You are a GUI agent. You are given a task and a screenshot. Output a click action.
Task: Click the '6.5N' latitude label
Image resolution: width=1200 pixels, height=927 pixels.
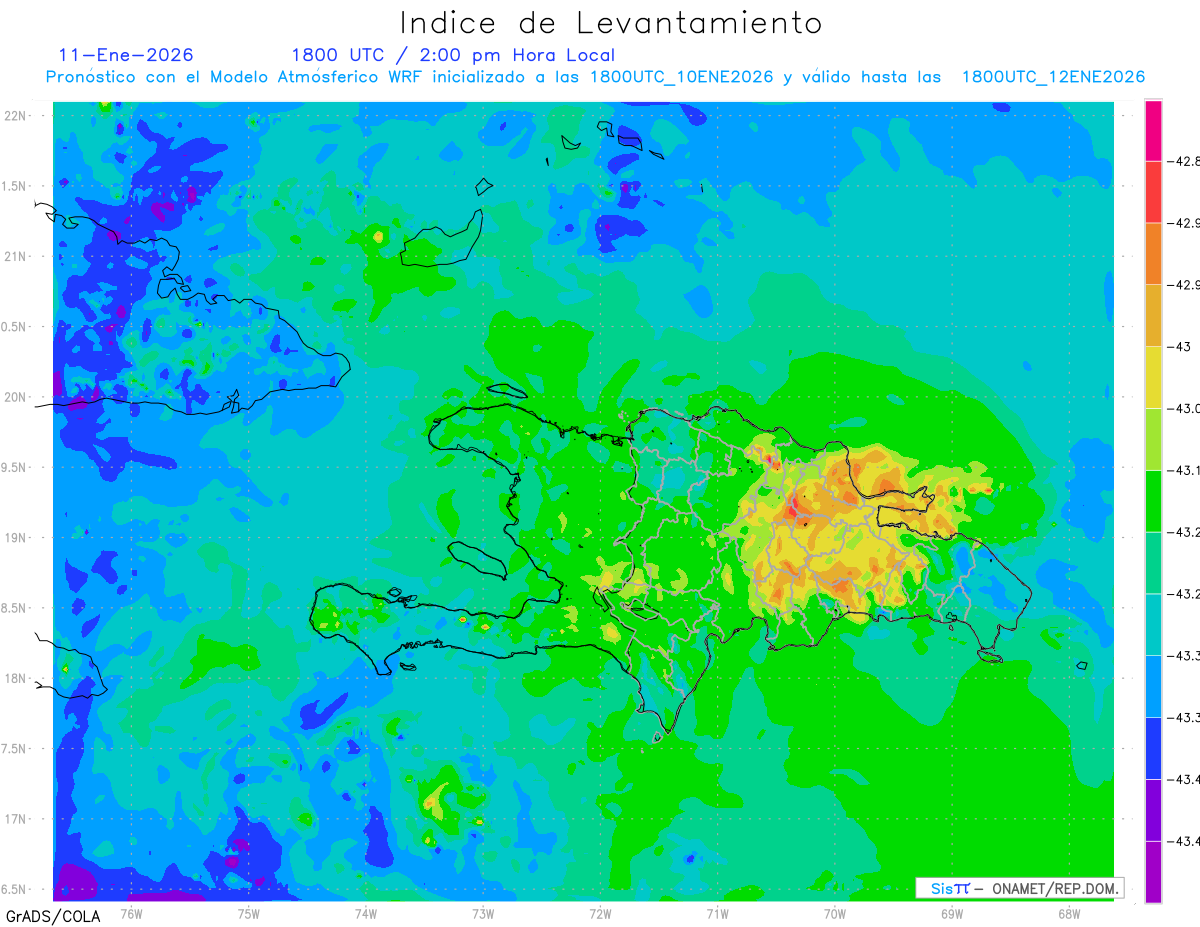coord(14,889)
